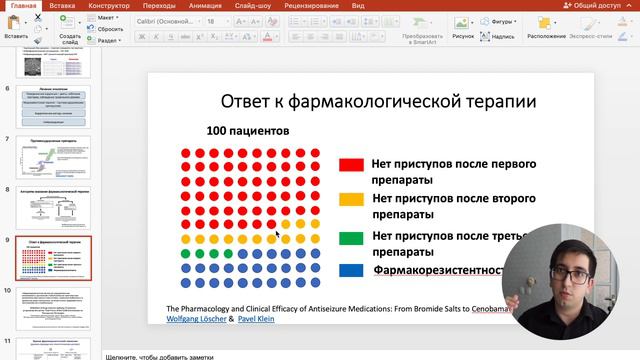Click the Format Painter brush icon
This screenshot has height=360, width=640.
[38, 40]
